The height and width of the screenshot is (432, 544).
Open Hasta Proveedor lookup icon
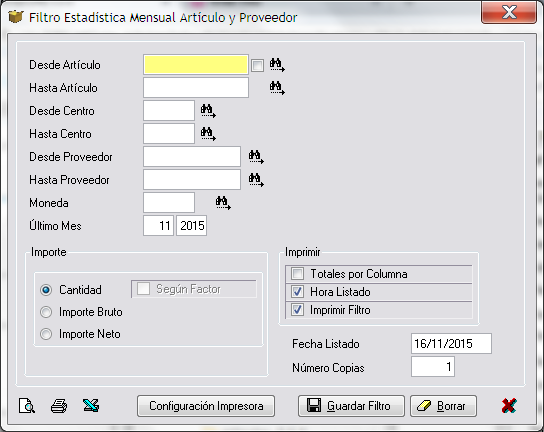pos(256,180)
